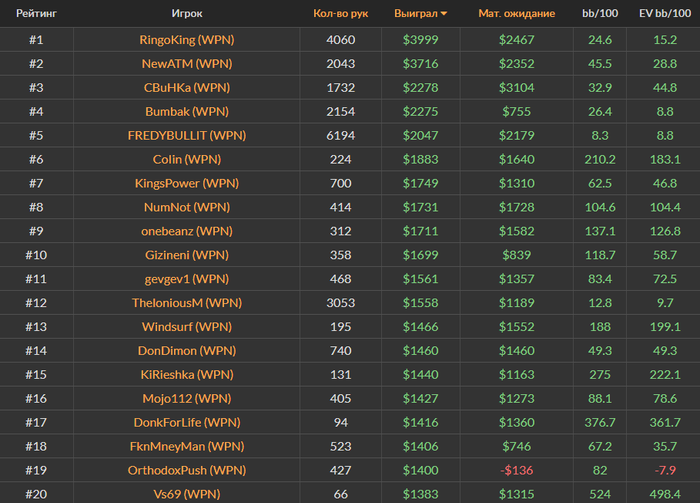Open player CBuHKa (WPN)

(x=187, y=87)
